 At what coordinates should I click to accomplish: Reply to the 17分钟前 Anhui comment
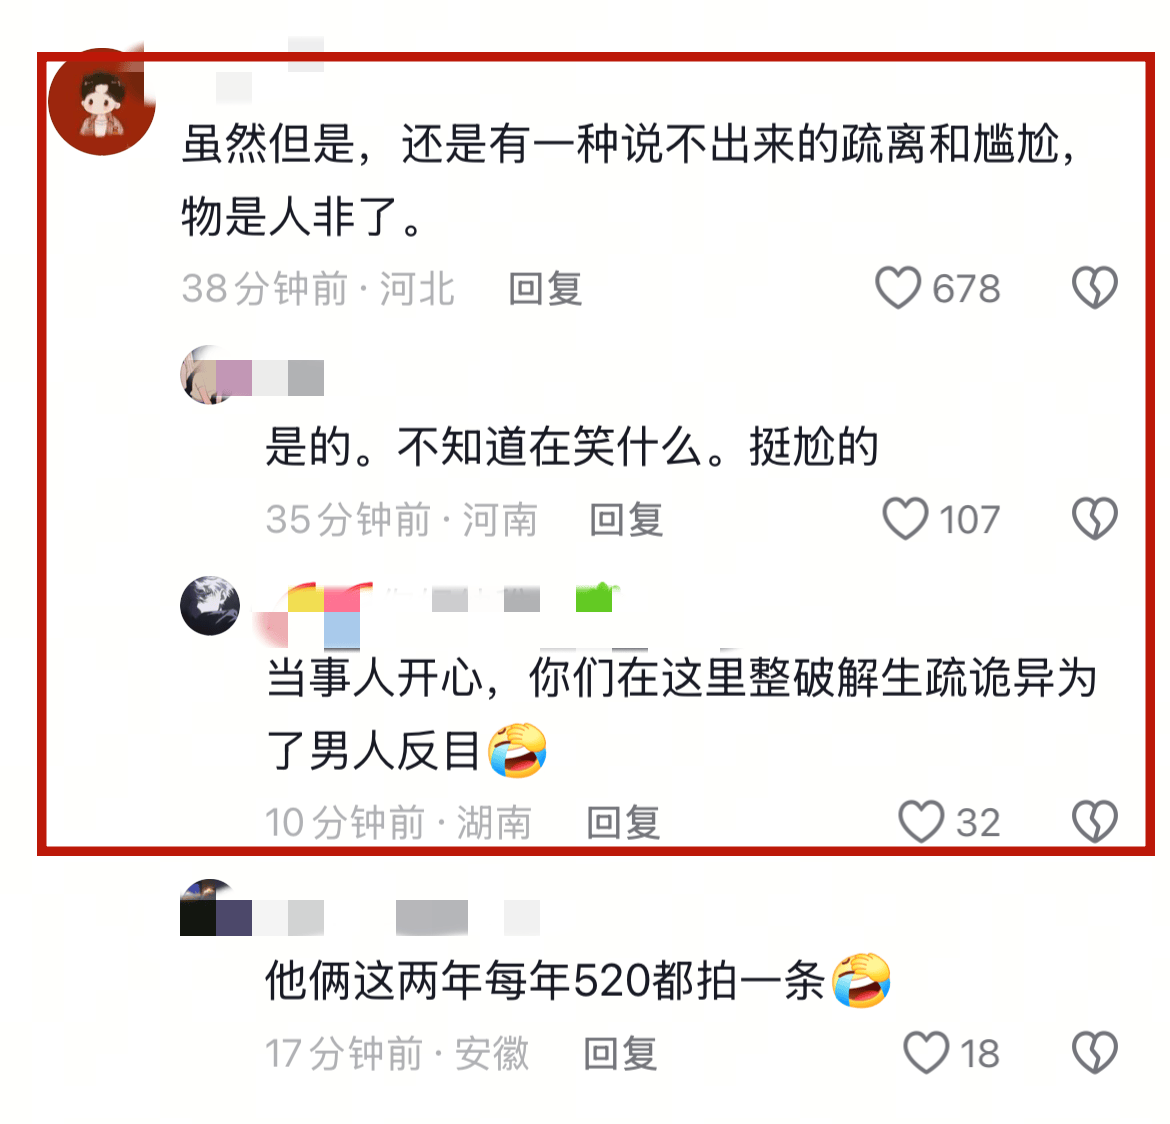click(x=620, y=1053)
